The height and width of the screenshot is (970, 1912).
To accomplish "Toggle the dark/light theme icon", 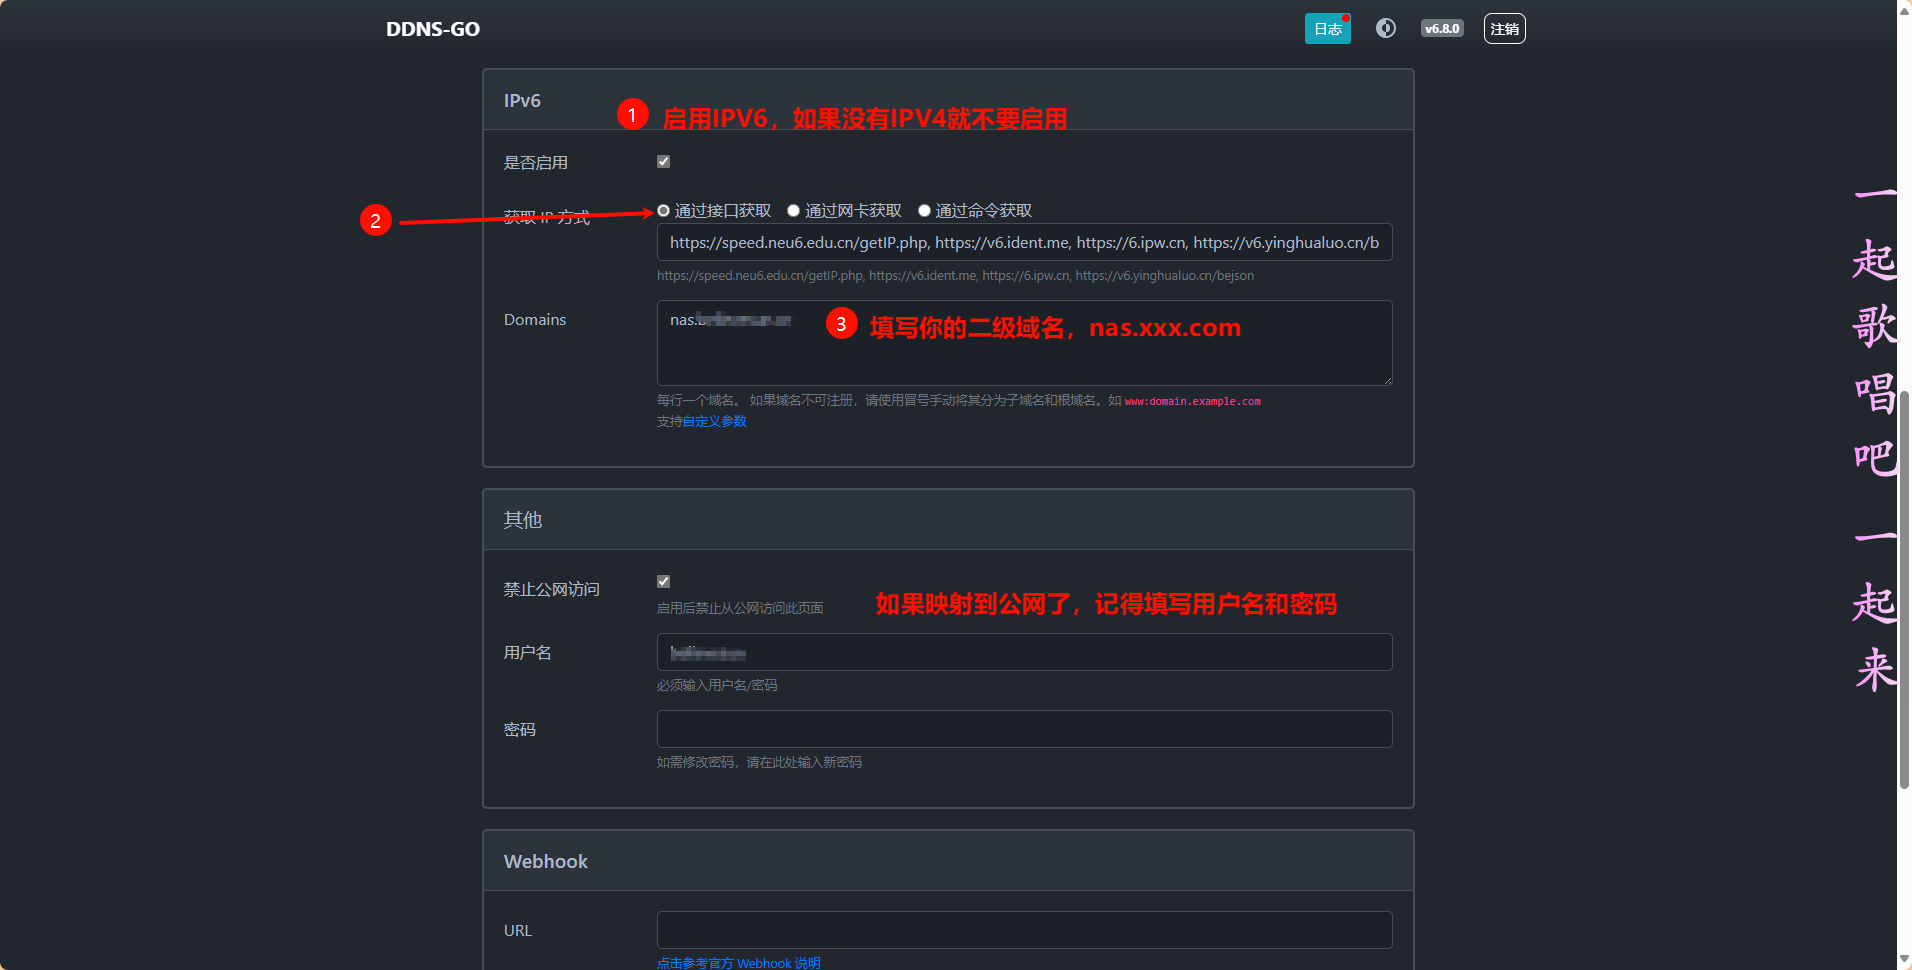I will (x=1385, y=28).
